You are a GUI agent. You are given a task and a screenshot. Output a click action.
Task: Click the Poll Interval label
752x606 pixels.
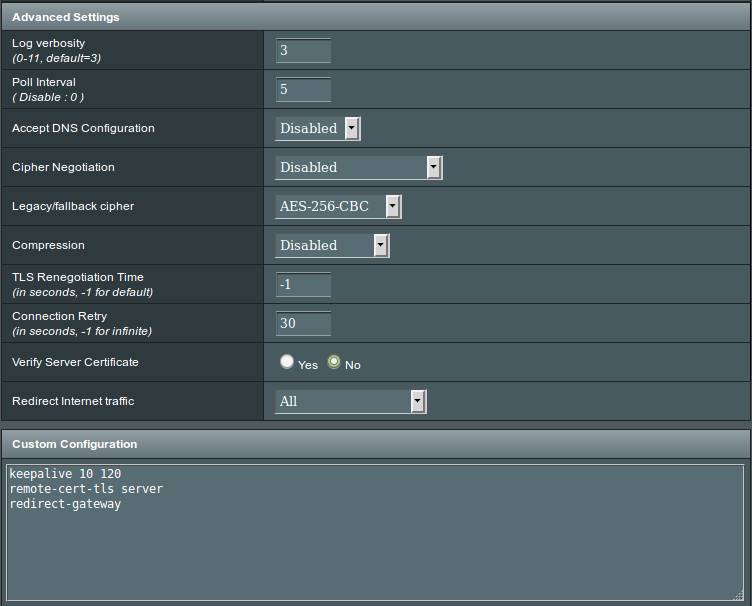click(44, 82)
